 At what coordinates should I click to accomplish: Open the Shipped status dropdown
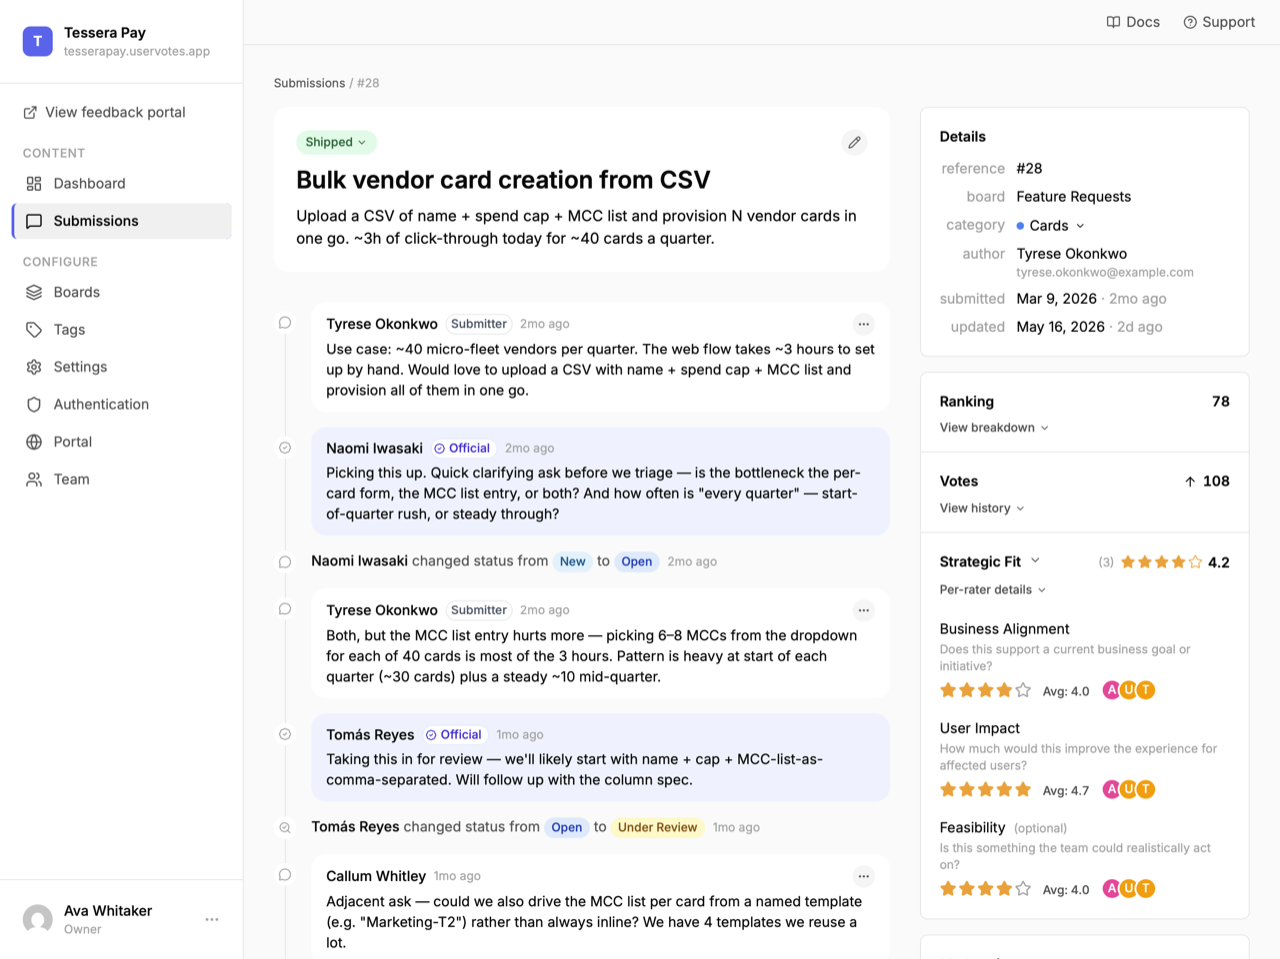point(336,142)
